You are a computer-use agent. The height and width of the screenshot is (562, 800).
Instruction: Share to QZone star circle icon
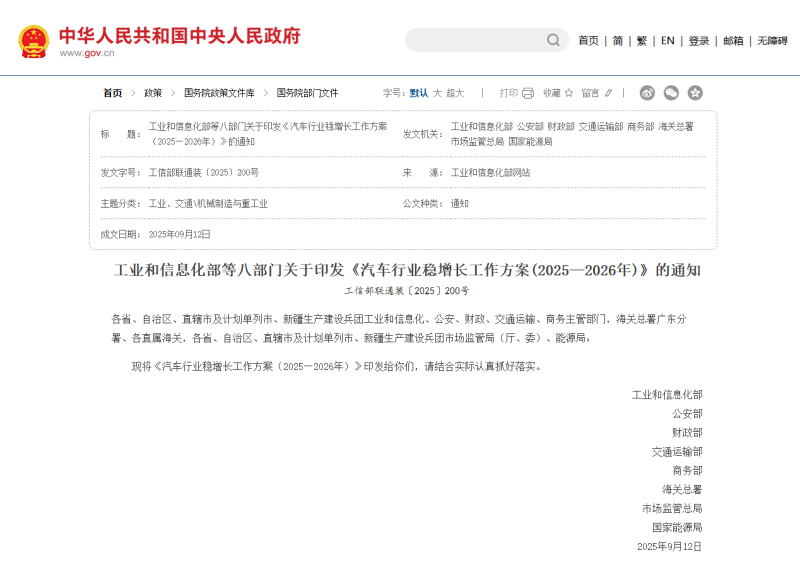click(695, 93)
